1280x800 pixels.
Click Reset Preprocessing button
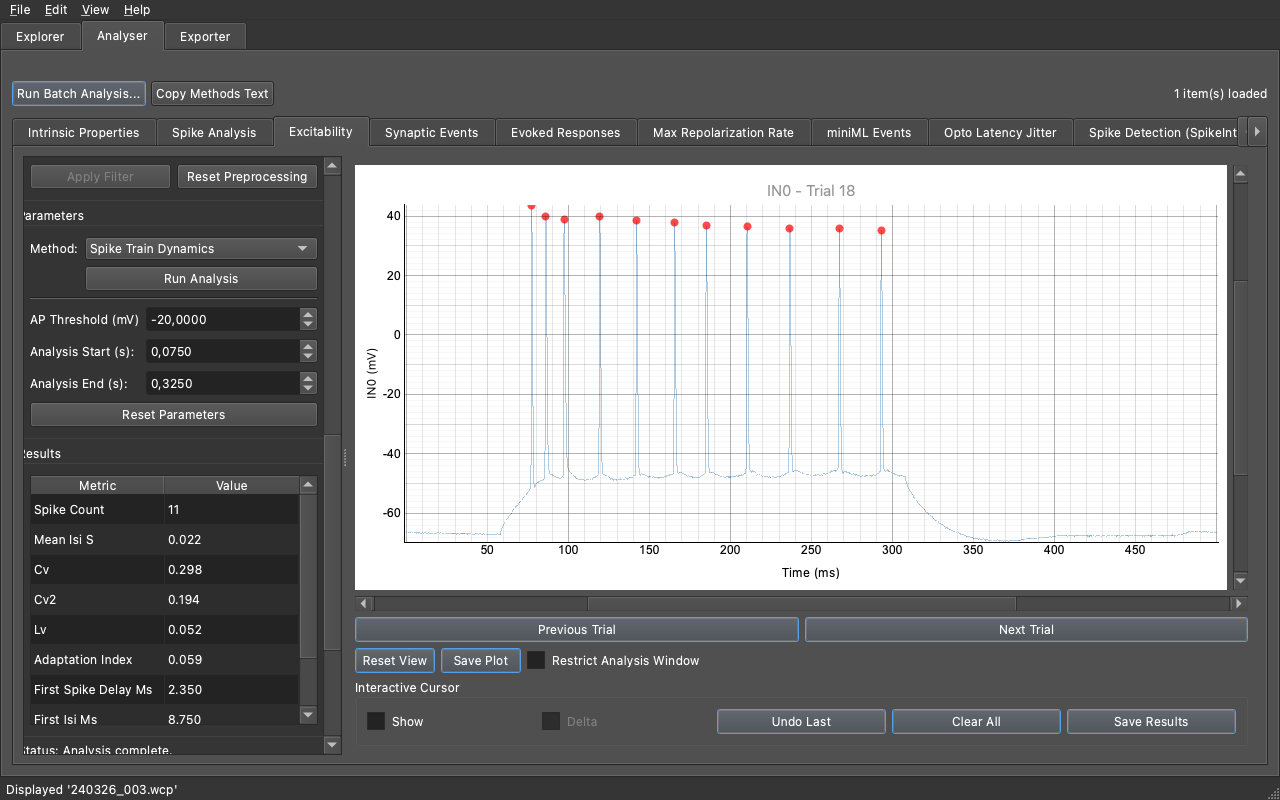[x=247, y=176]
